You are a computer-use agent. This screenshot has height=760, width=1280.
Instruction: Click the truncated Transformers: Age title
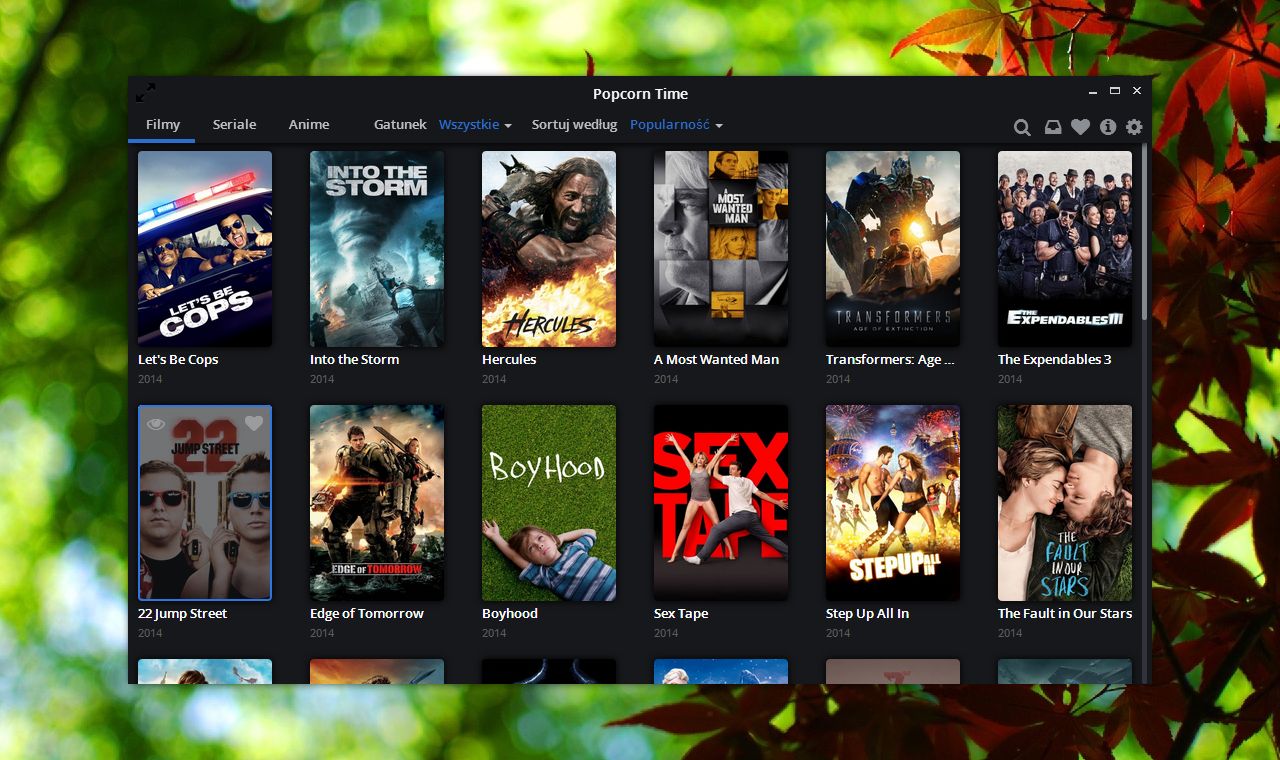point(891,360)
